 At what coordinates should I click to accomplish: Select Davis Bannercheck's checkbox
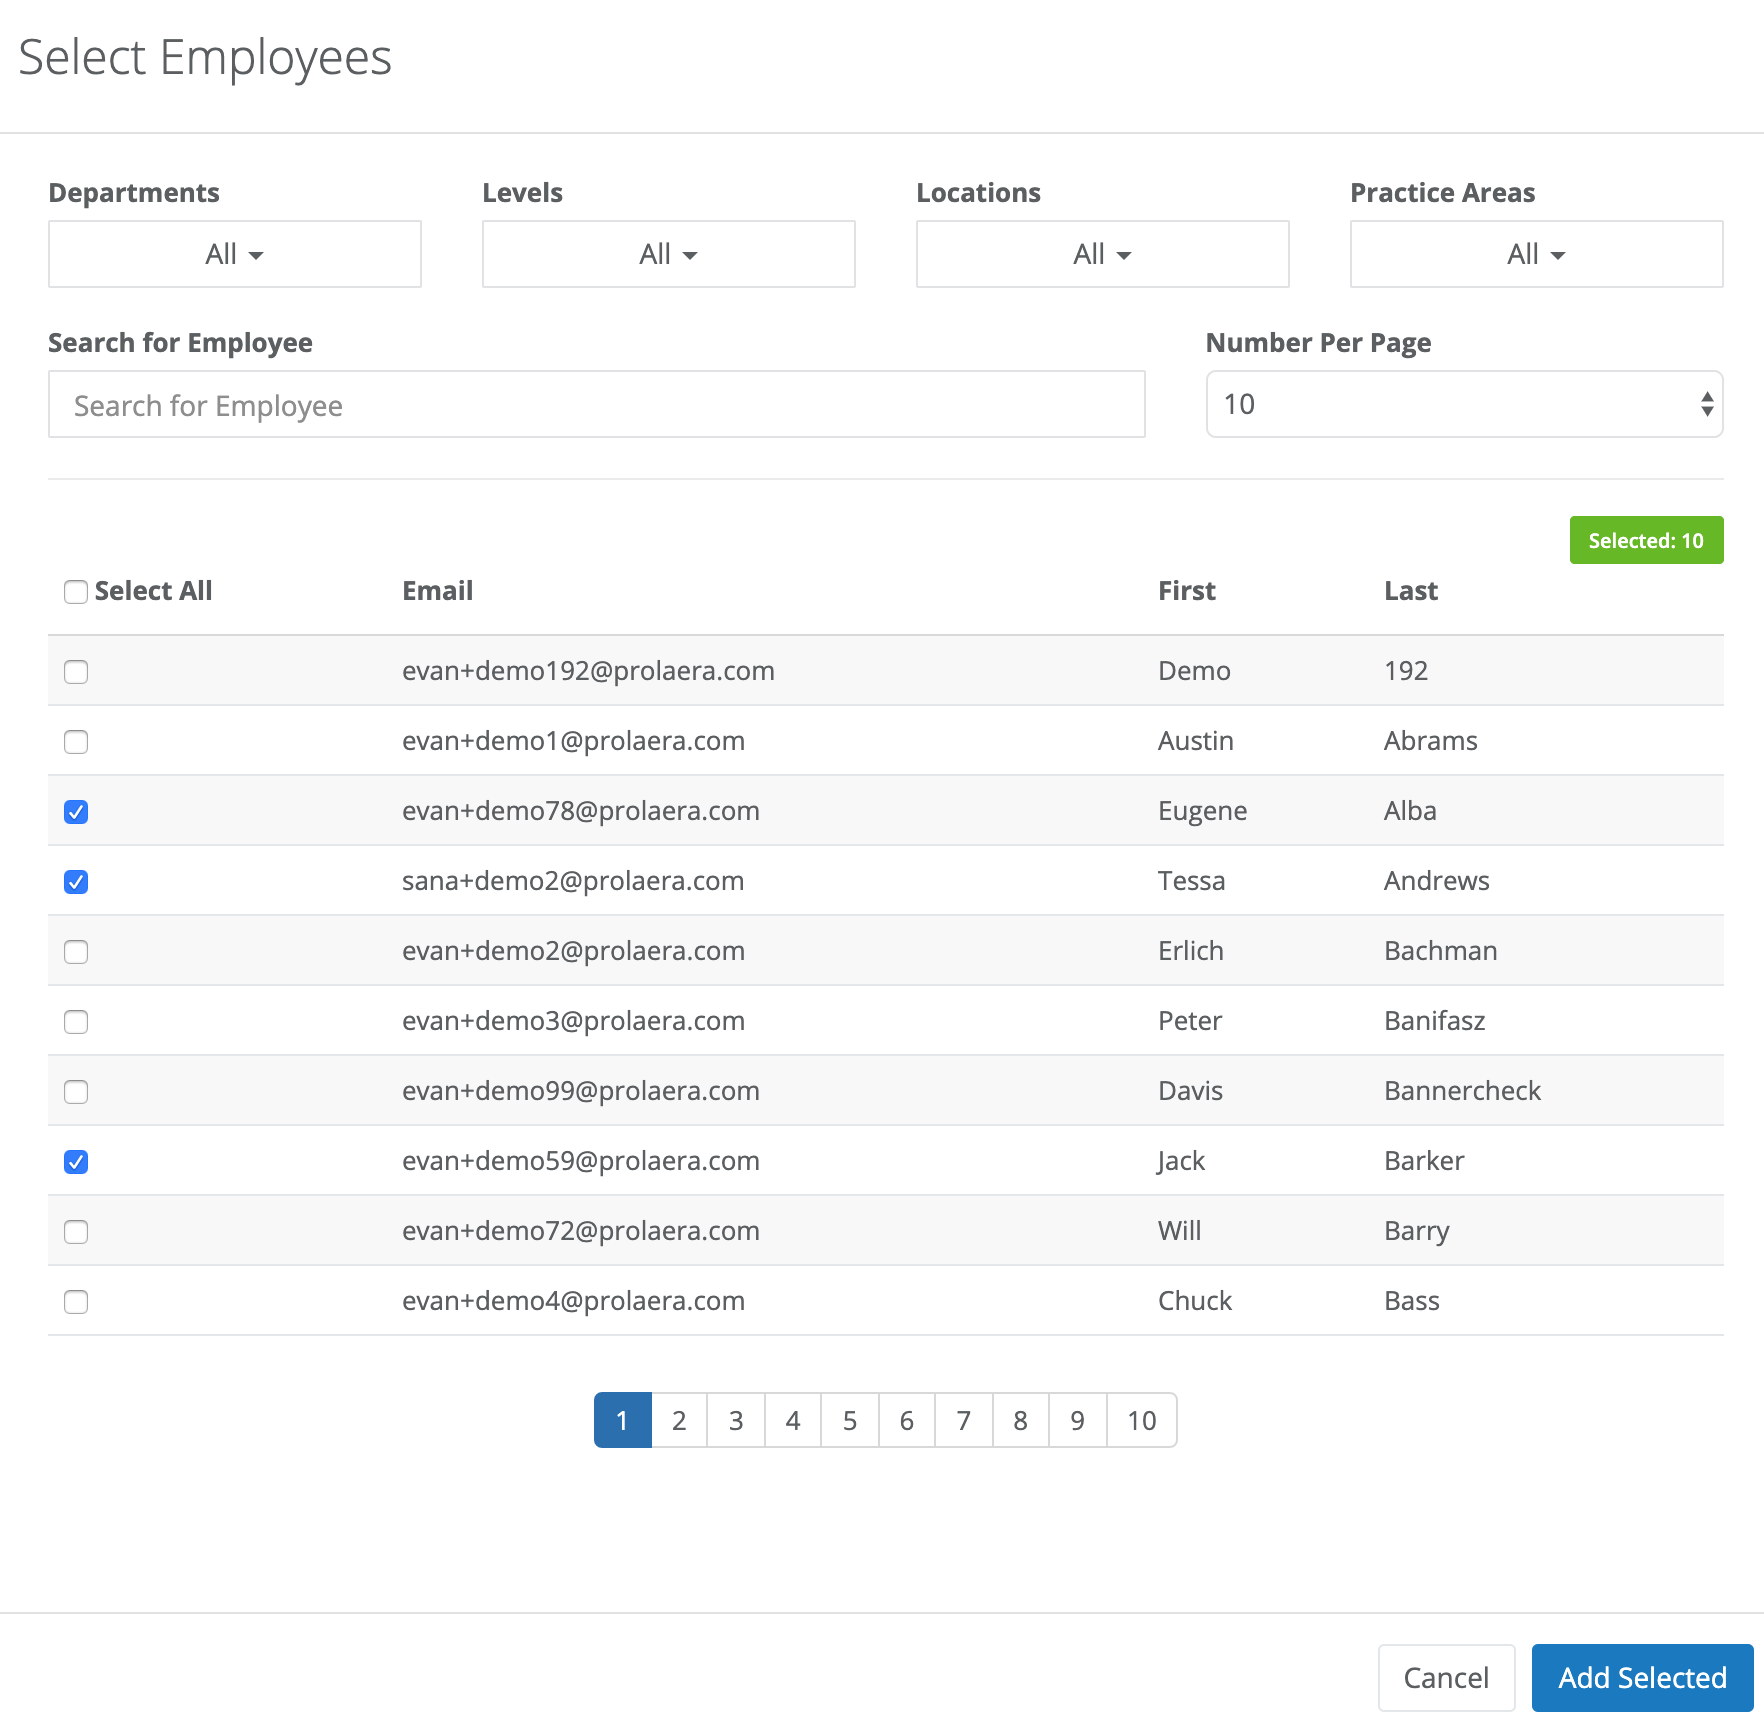point(76,1092)
